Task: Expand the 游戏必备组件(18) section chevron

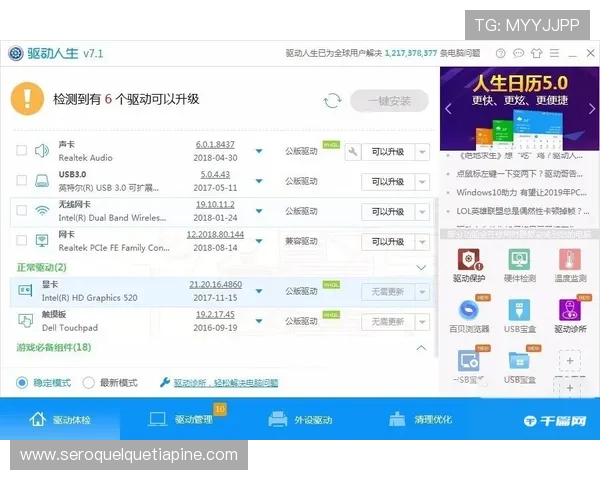Action: 421,348
